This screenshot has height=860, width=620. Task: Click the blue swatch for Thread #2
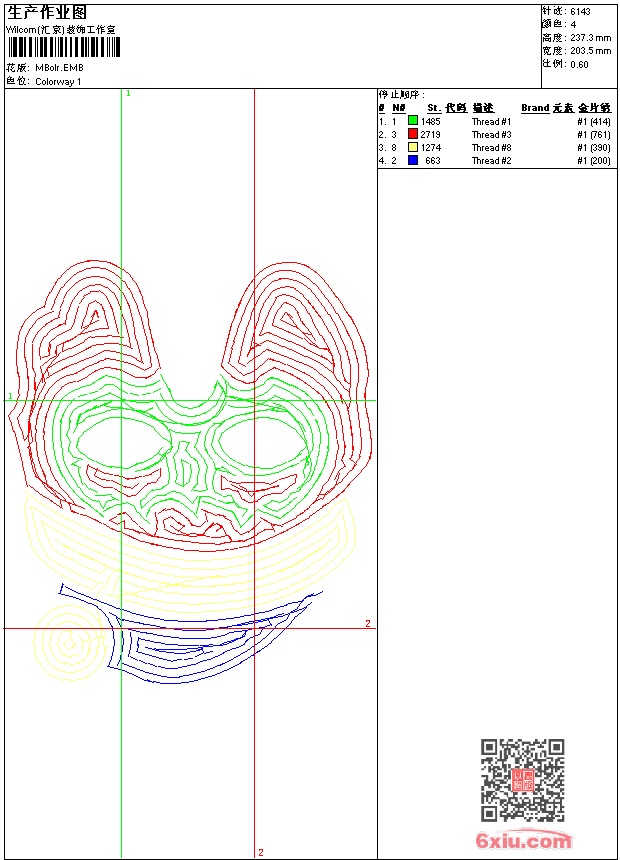click(413, 160)
